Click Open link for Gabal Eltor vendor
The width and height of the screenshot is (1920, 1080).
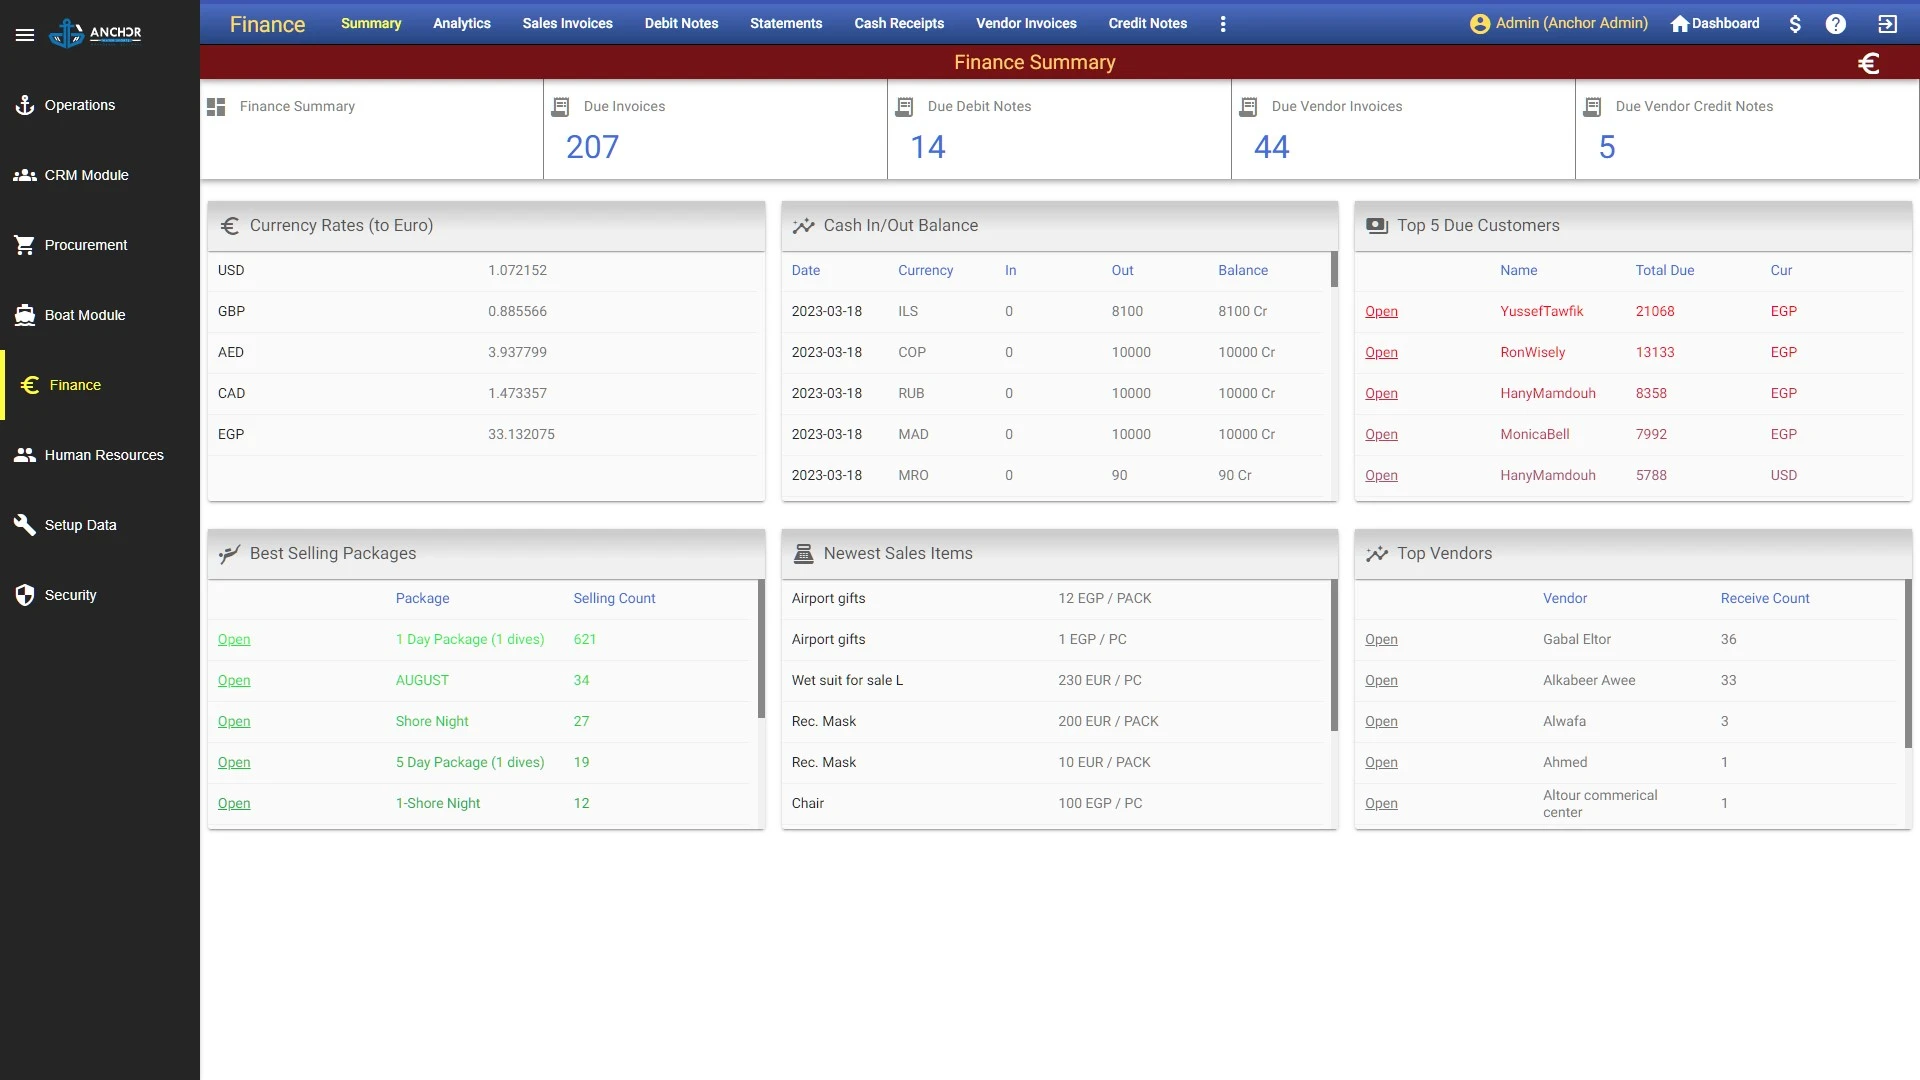pos(1379,638)
